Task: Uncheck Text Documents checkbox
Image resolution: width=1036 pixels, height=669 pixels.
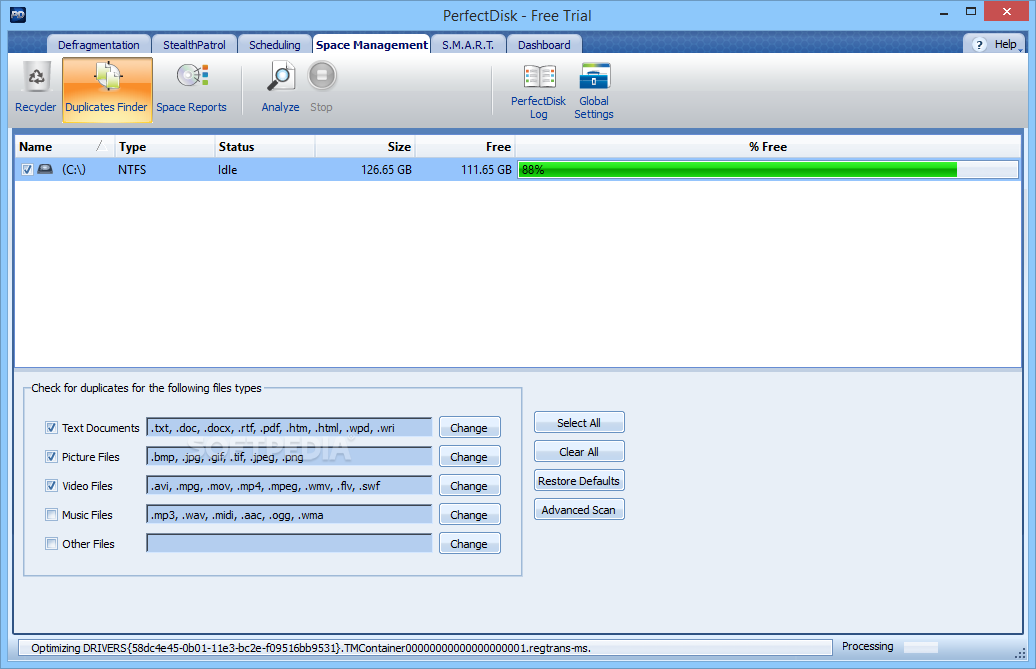Action: coord(52,427)
